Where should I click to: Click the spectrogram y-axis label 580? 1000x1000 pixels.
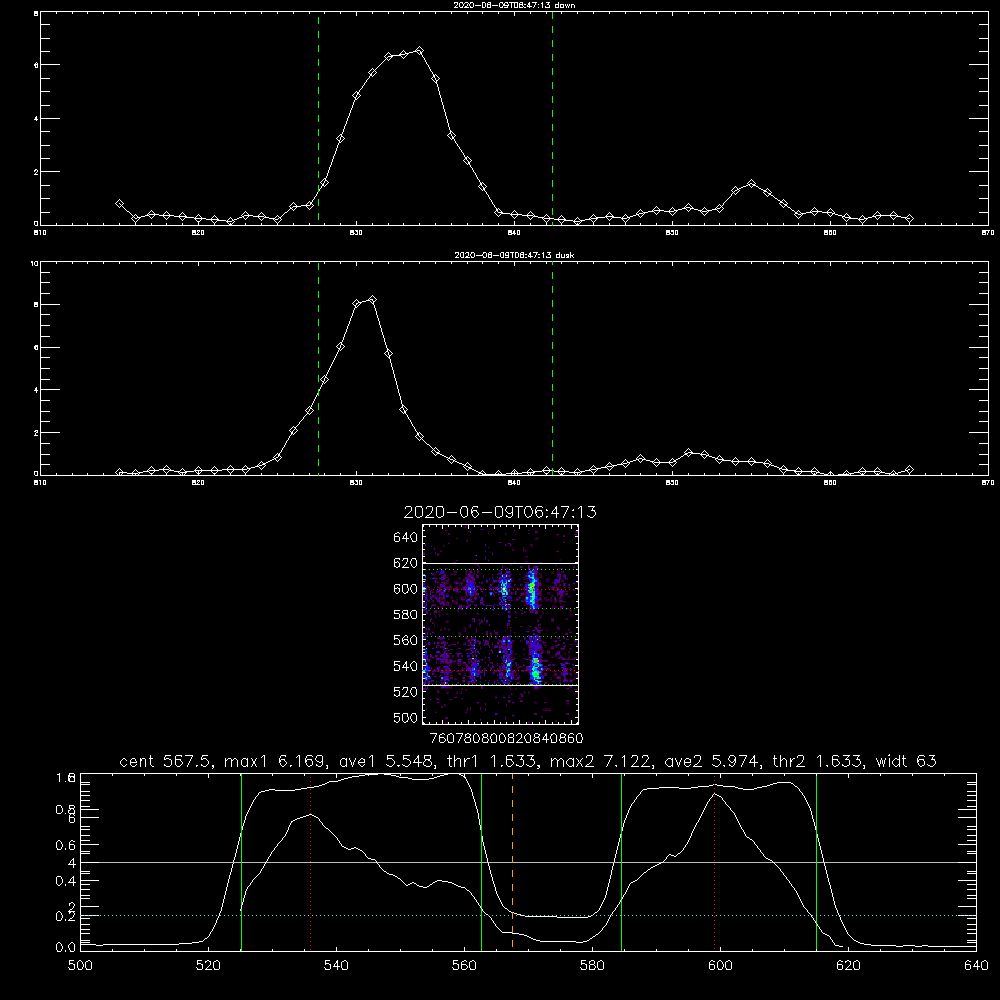(x=406, y=615)
